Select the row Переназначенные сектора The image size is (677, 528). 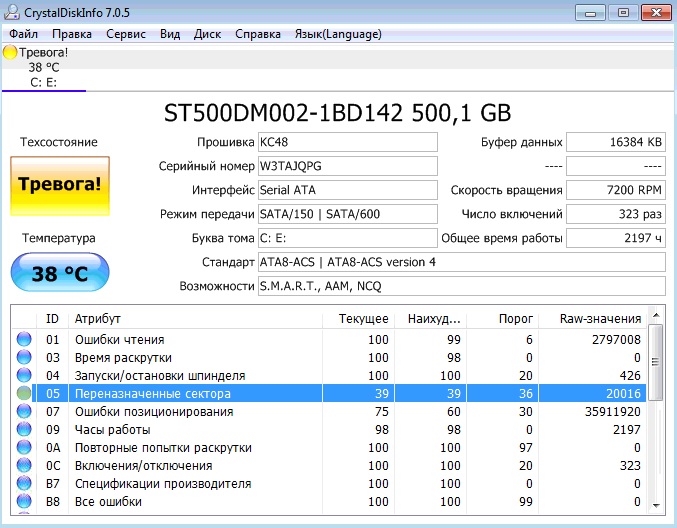(x=330, y=393)
